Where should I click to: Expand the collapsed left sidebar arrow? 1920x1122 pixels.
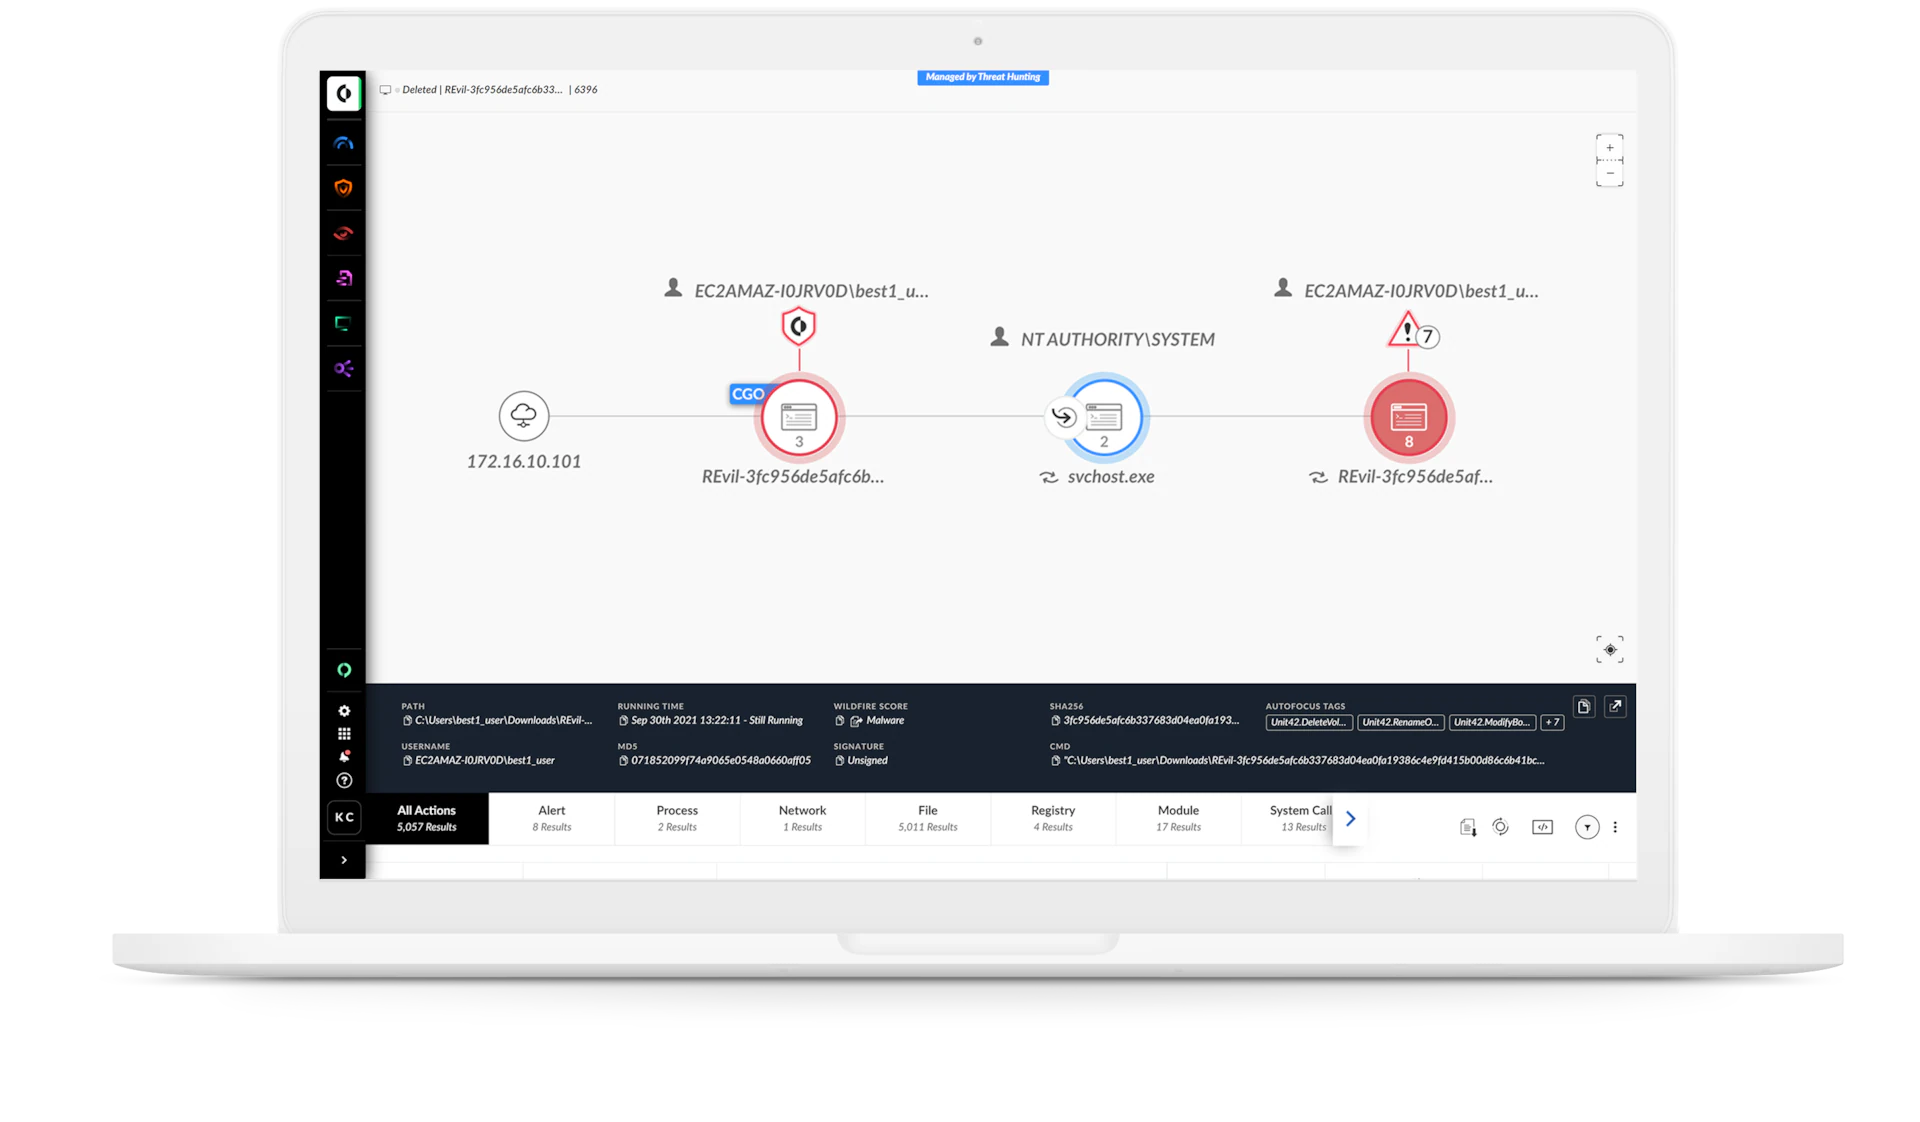344,860
